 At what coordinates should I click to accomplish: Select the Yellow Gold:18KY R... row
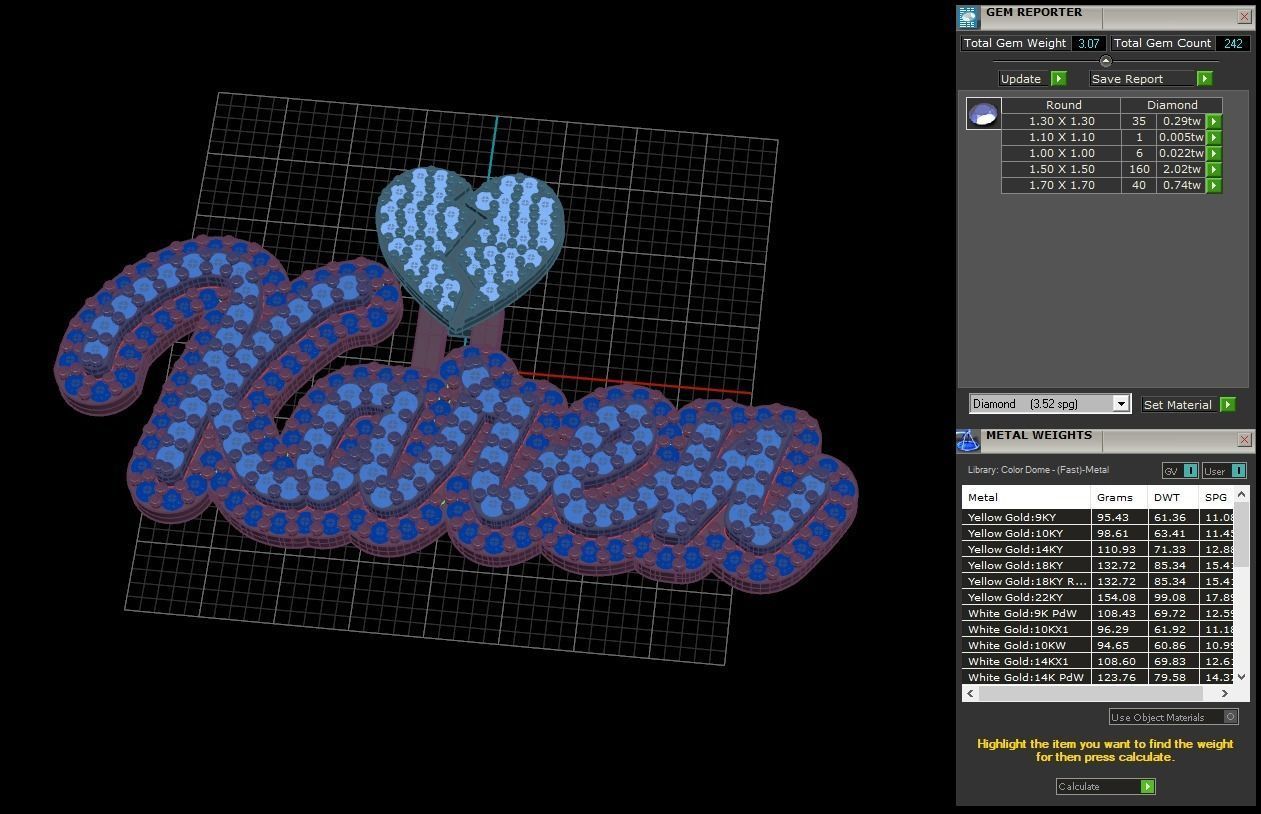tap(1098, 581)
